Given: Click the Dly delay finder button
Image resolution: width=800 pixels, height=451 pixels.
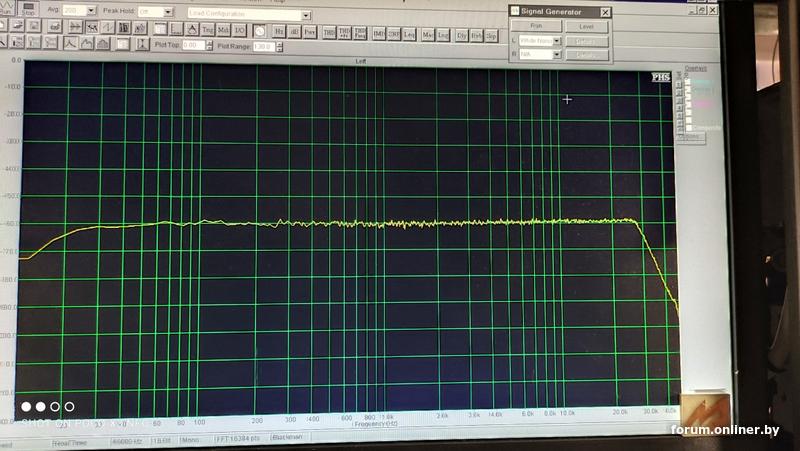Looking at the screenshot, I should [462, 36].
